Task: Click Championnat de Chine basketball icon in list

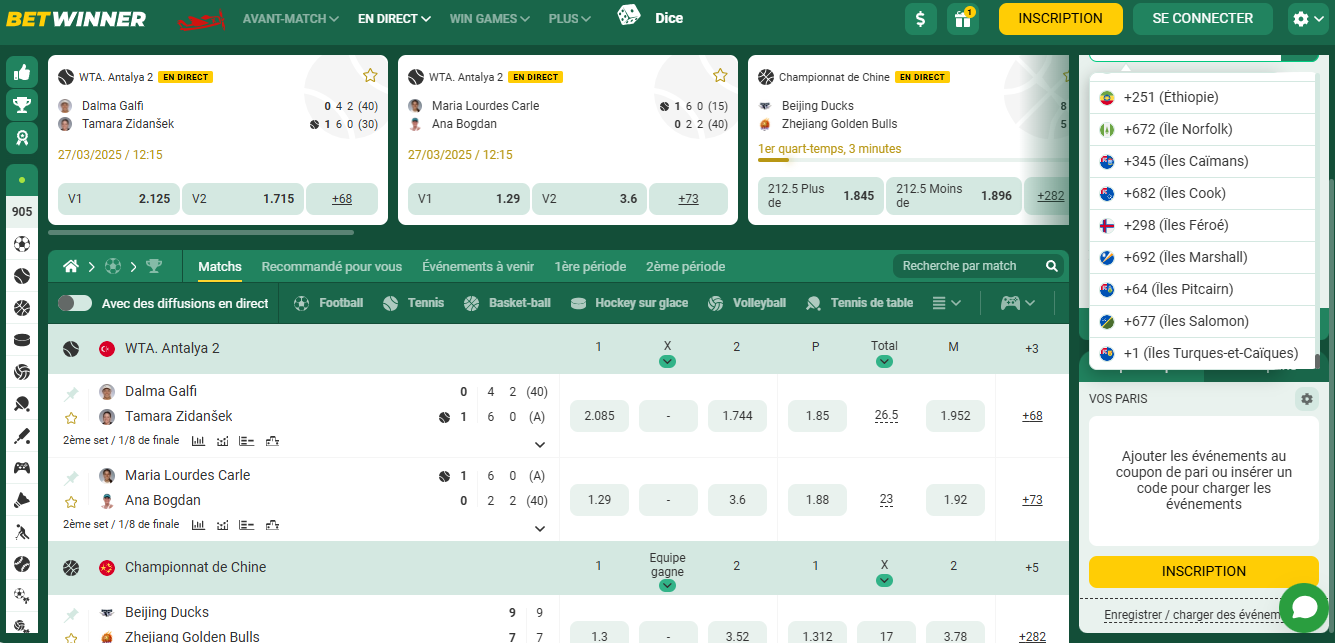Action: click(71, 568)
